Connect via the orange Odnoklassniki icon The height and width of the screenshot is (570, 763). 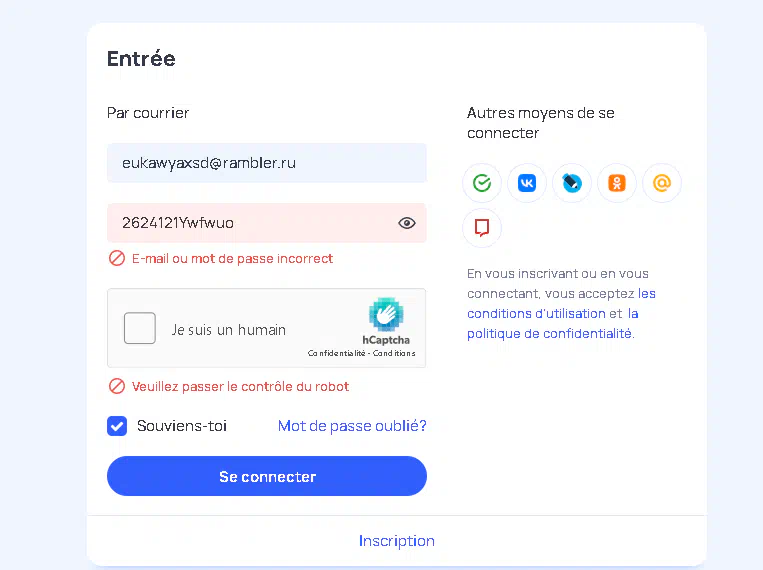[617, 183]
